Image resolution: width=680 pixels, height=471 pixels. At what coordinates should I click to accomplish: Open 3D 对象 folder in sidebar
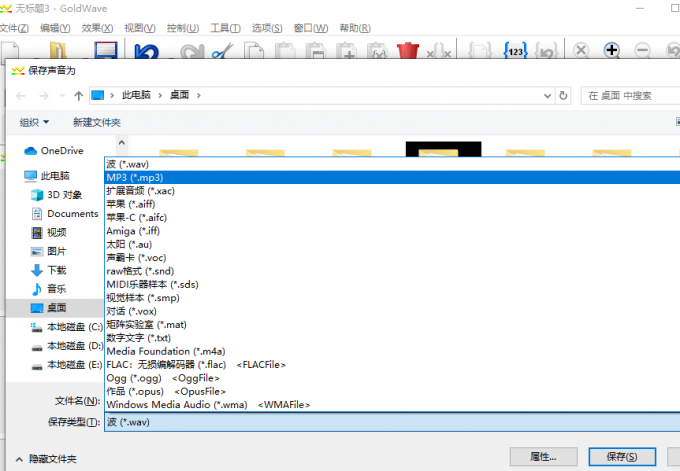coord(56,195)
